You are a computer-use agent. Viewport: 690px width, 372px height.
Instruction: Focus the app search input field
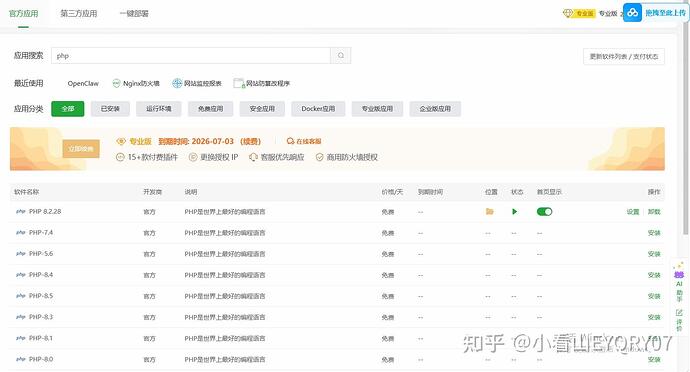(191, 56)
